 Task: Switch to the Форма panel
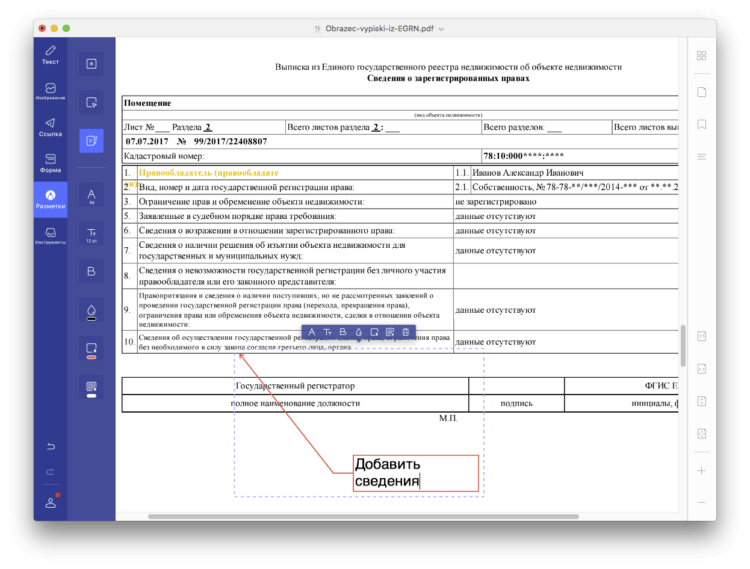pos(50,162)
